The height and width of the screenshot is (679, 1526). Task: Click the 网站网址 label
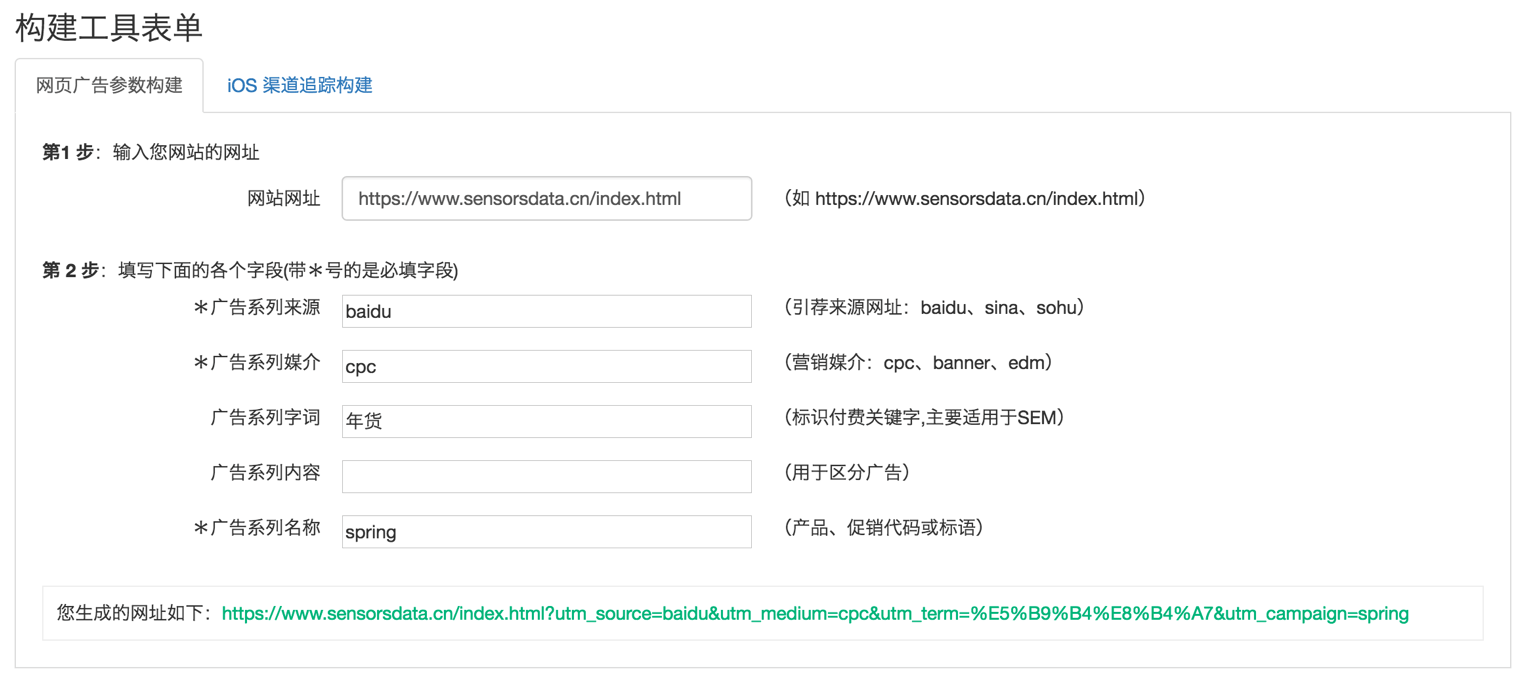[x=284, y=198]
